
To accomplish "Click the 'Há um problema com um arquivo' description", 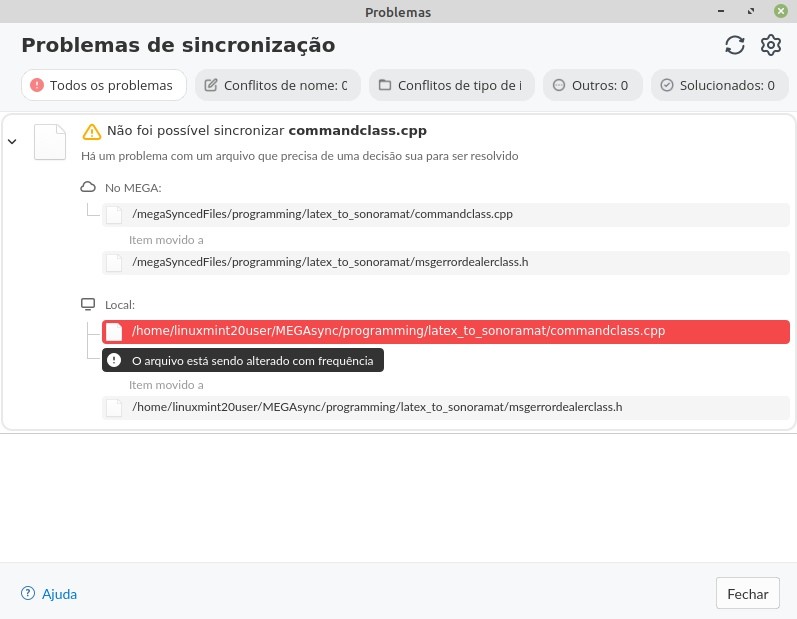I will click(299, 156).
